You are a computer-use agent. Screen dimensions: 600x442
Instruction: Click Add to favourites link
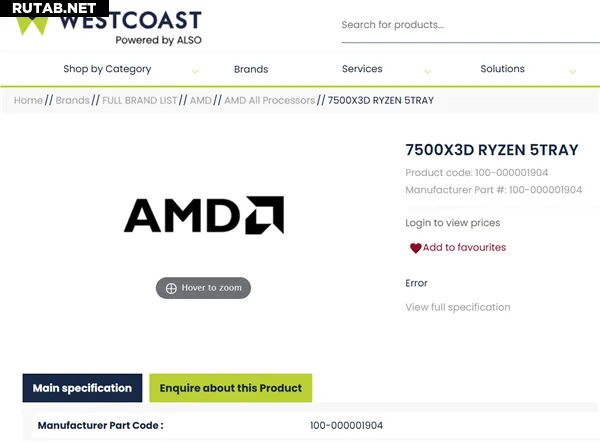pyautogui.click(x=464, y=248)
